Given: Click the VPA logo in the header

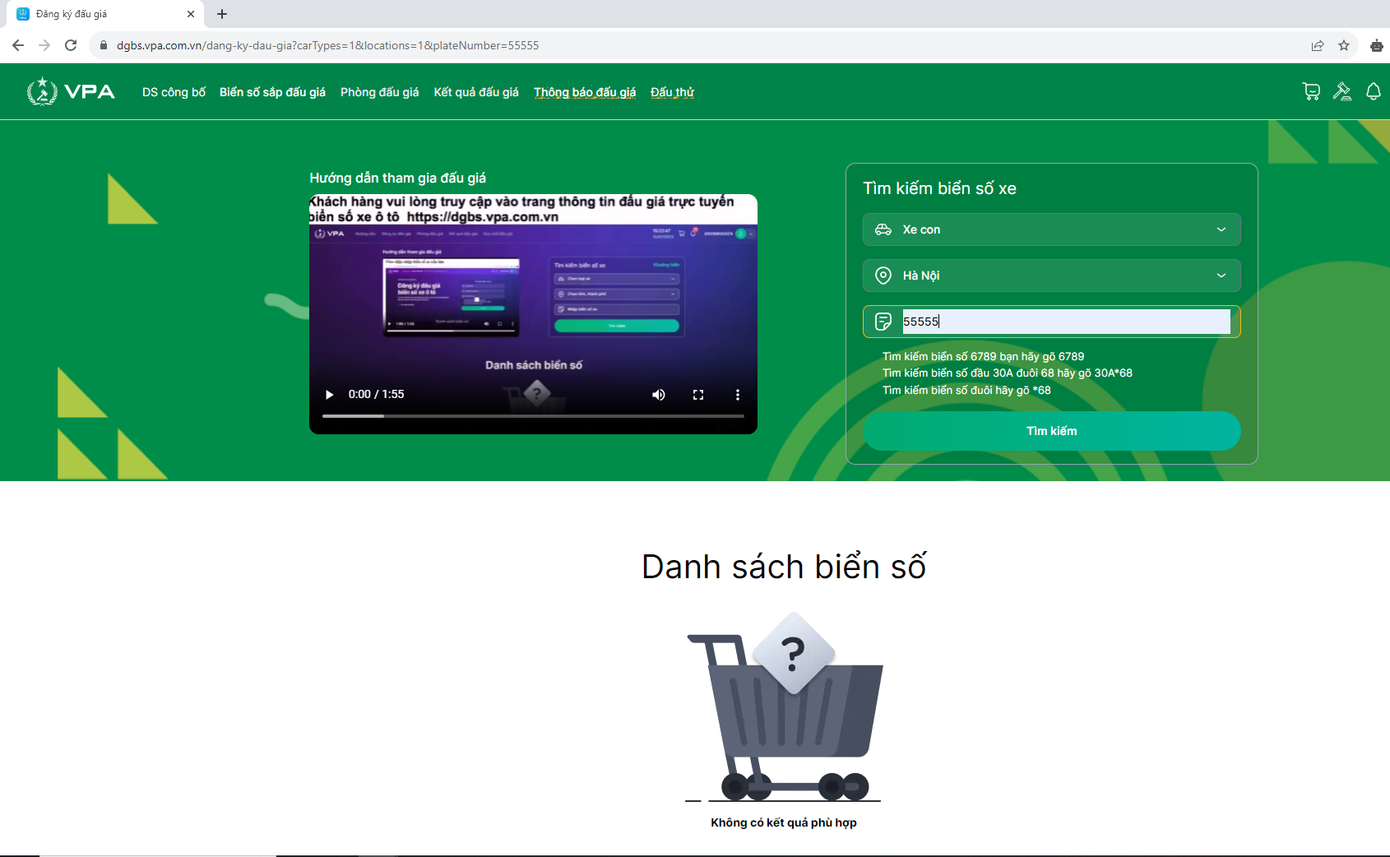Looking at the screenshot, I should click(x=71, y=92).
